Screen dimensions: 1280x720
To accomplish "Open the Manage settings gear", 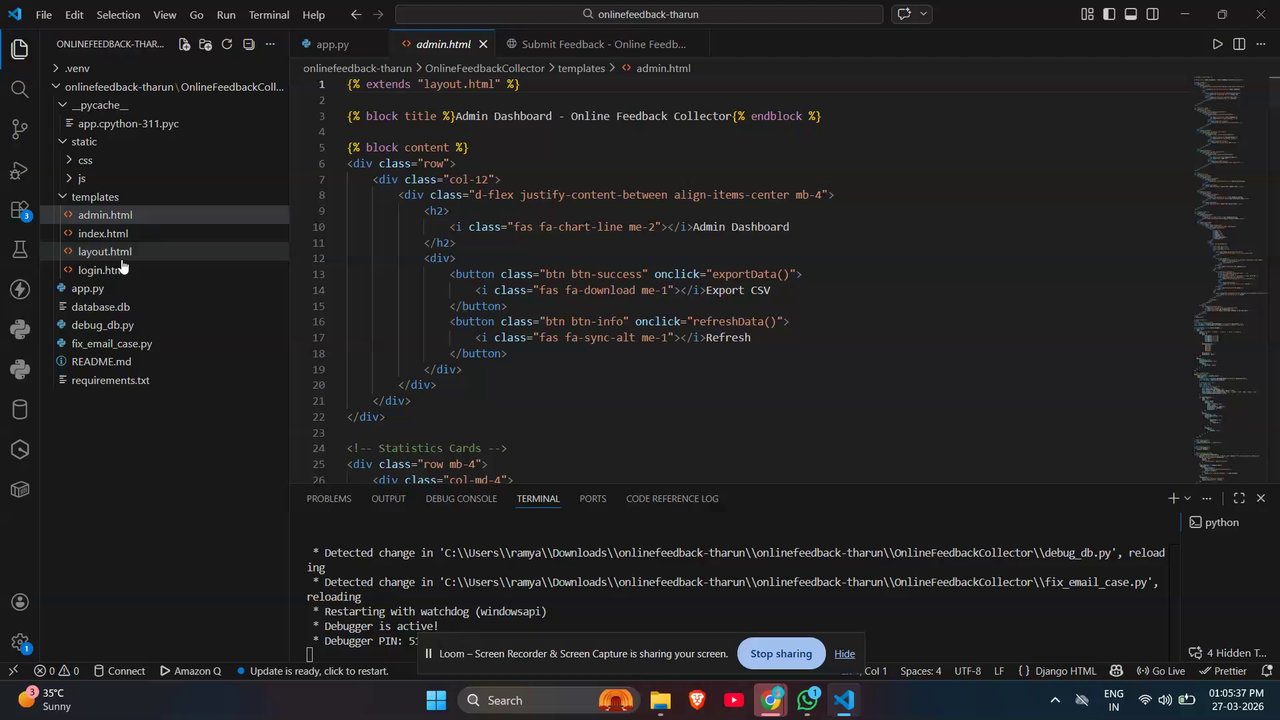I will pos(19,642).
